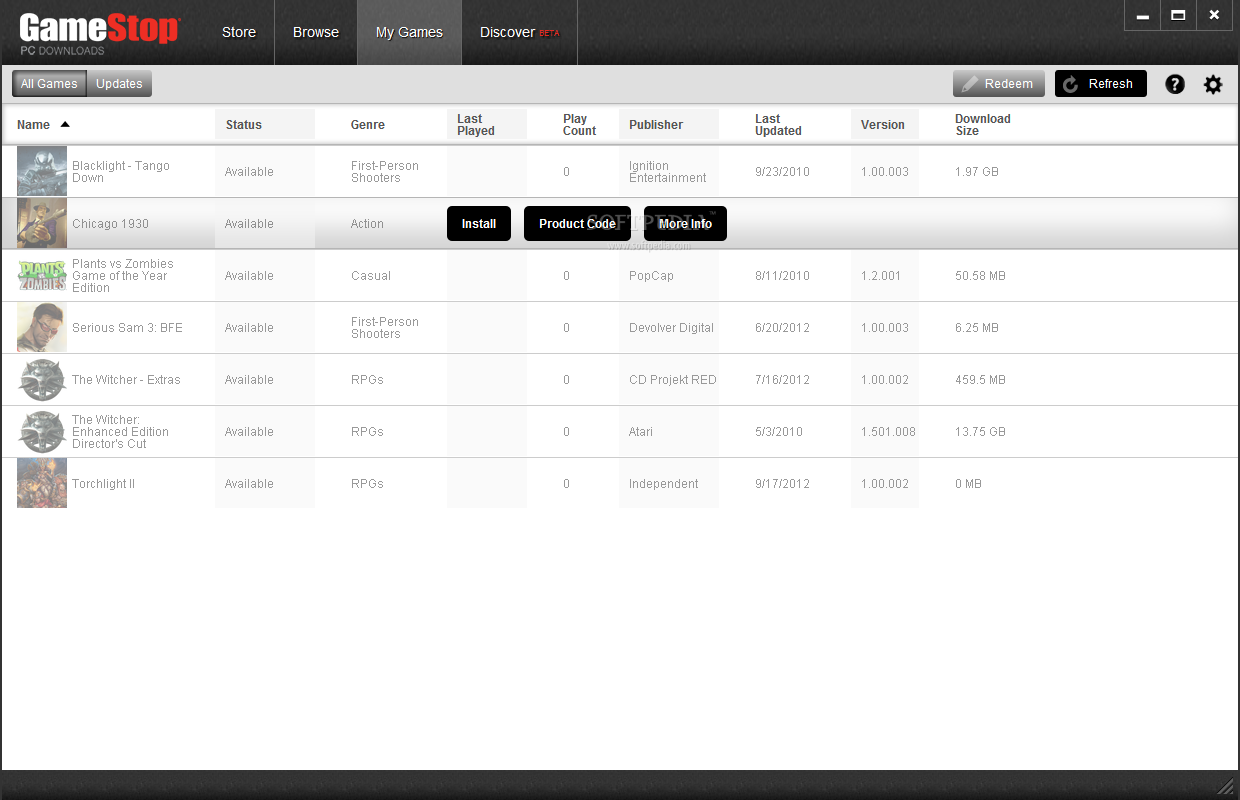Click the 'Devolver Digital' publisher cell
Screen dimensions: 1240x800
point(671,328)
